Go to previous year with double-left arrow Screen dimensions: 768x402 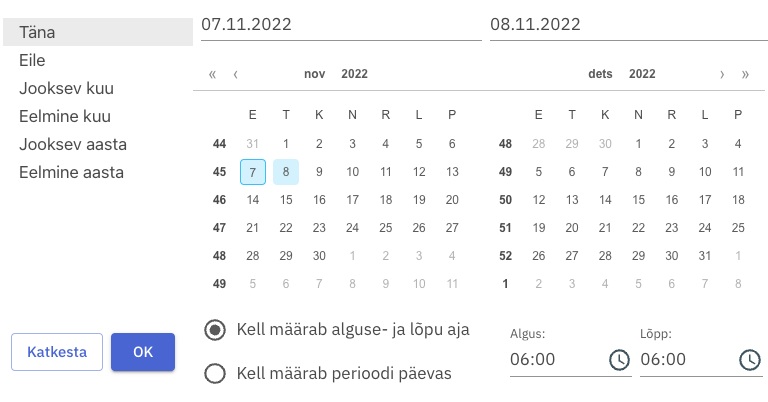click(x=212, y=74)
